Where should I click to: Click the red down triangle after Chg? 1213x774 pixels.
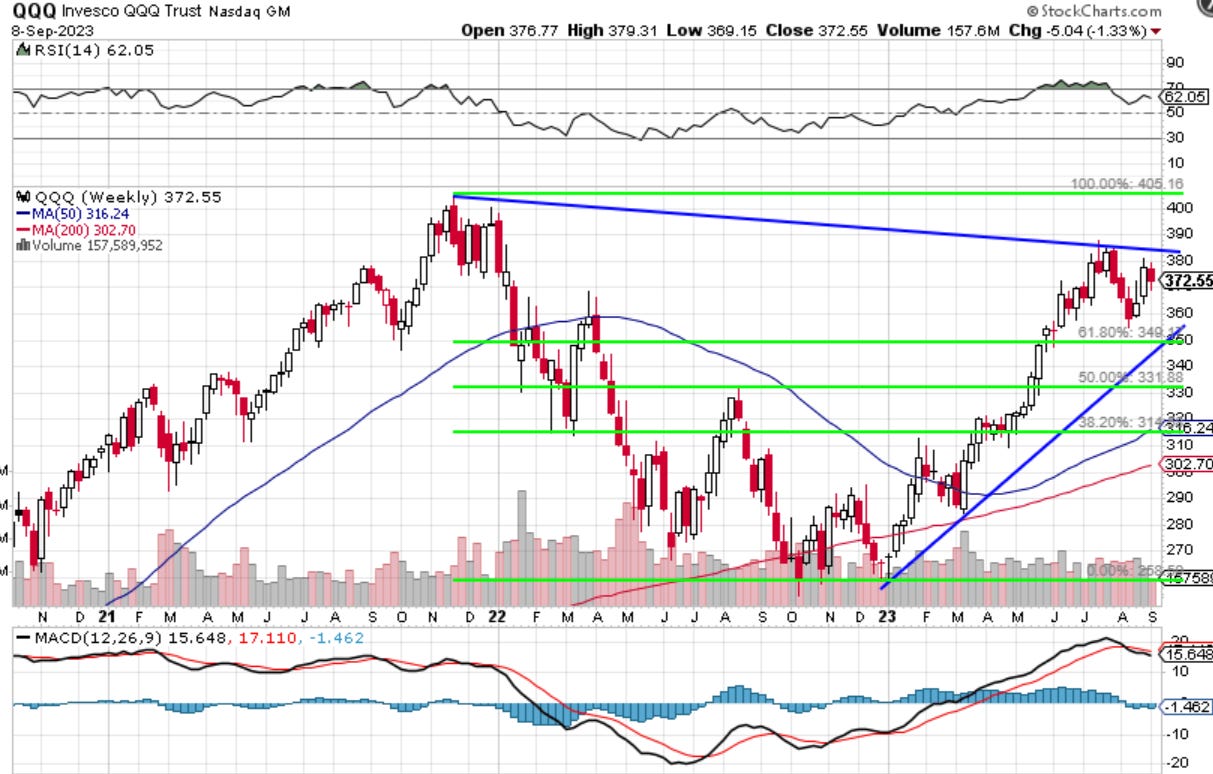1156,31
